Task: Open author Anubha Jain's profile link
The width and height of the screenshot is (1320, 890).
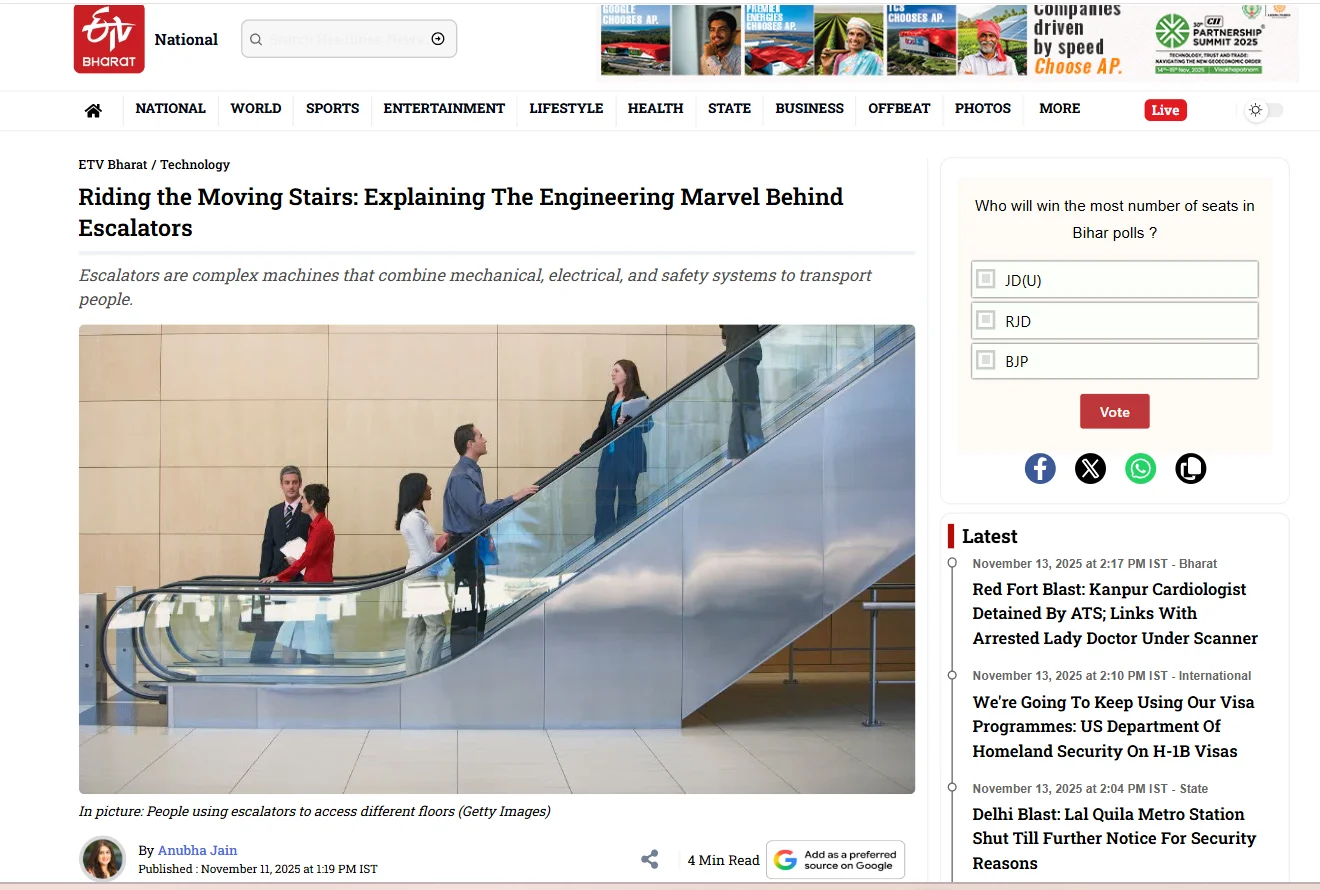Action: click(x=197, y=850)
